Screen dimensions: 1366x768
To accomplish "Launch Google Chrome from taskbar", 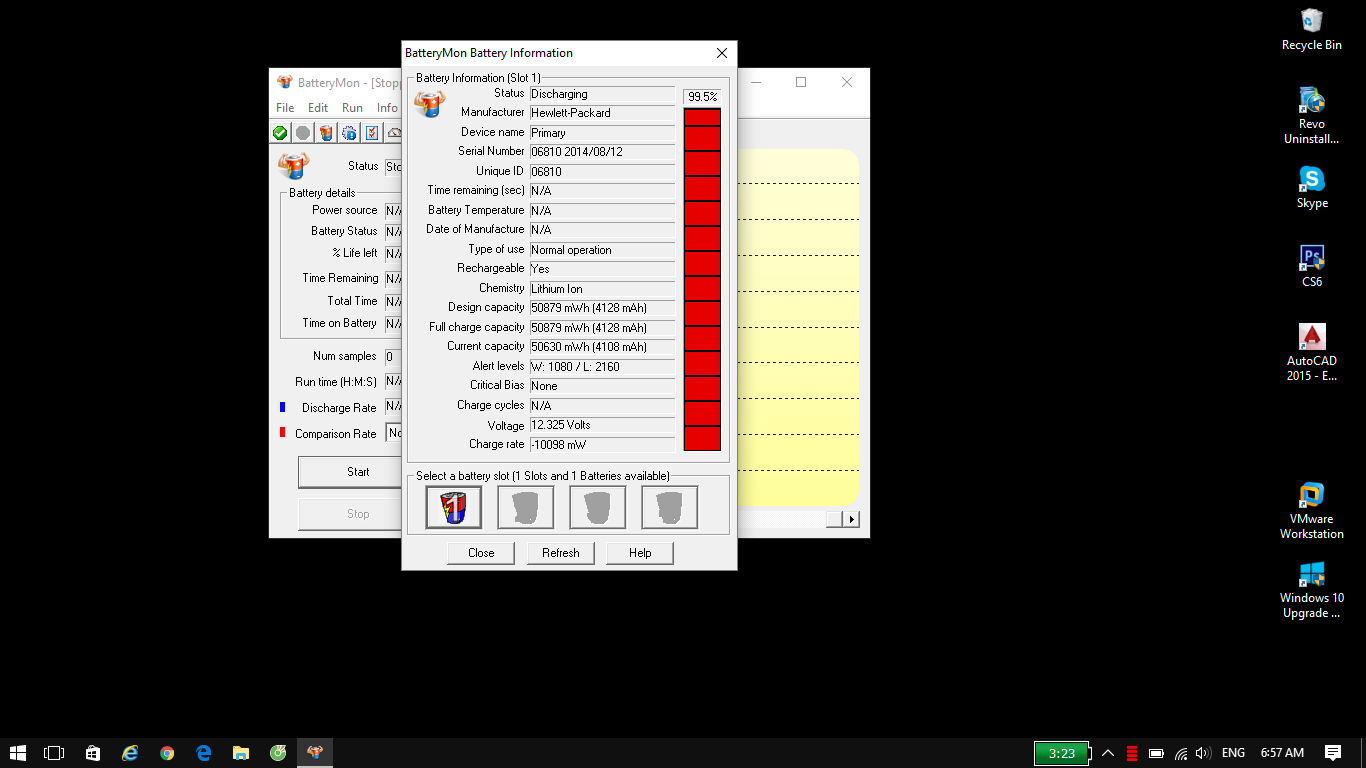I will coord(167,753).
